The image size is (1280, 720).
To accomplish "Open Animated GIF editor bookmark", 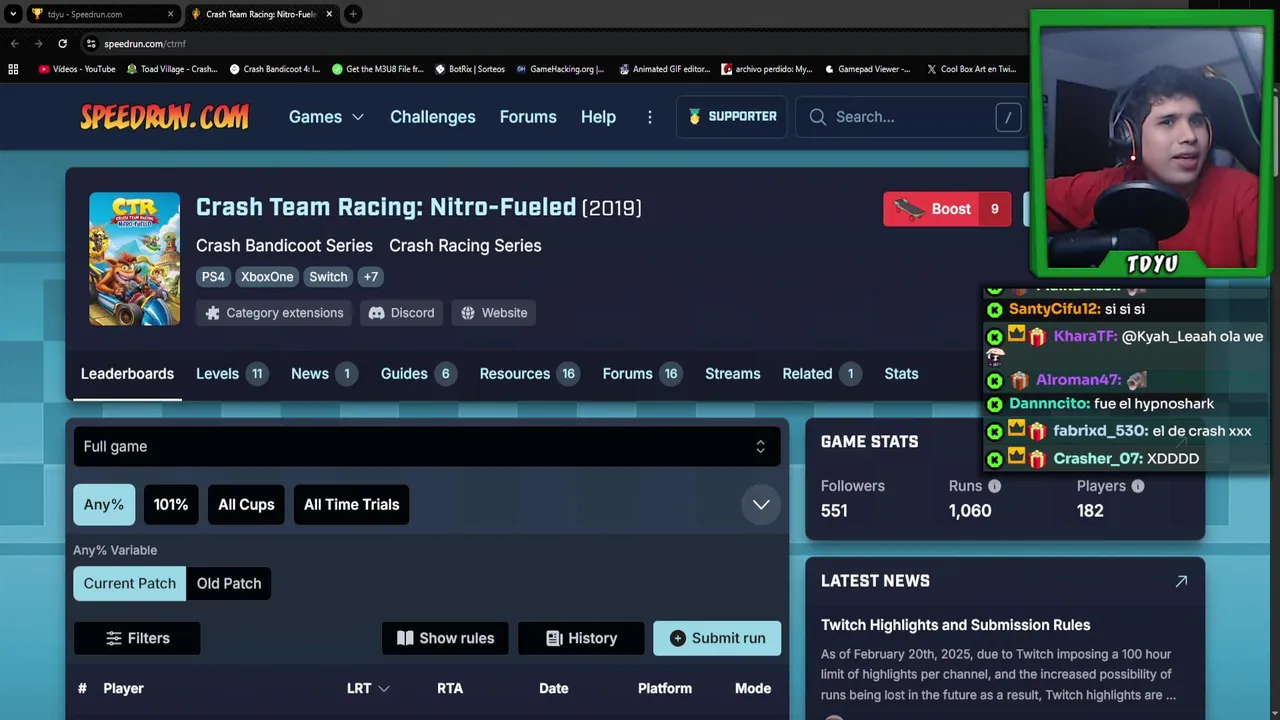I will [666, 69].
